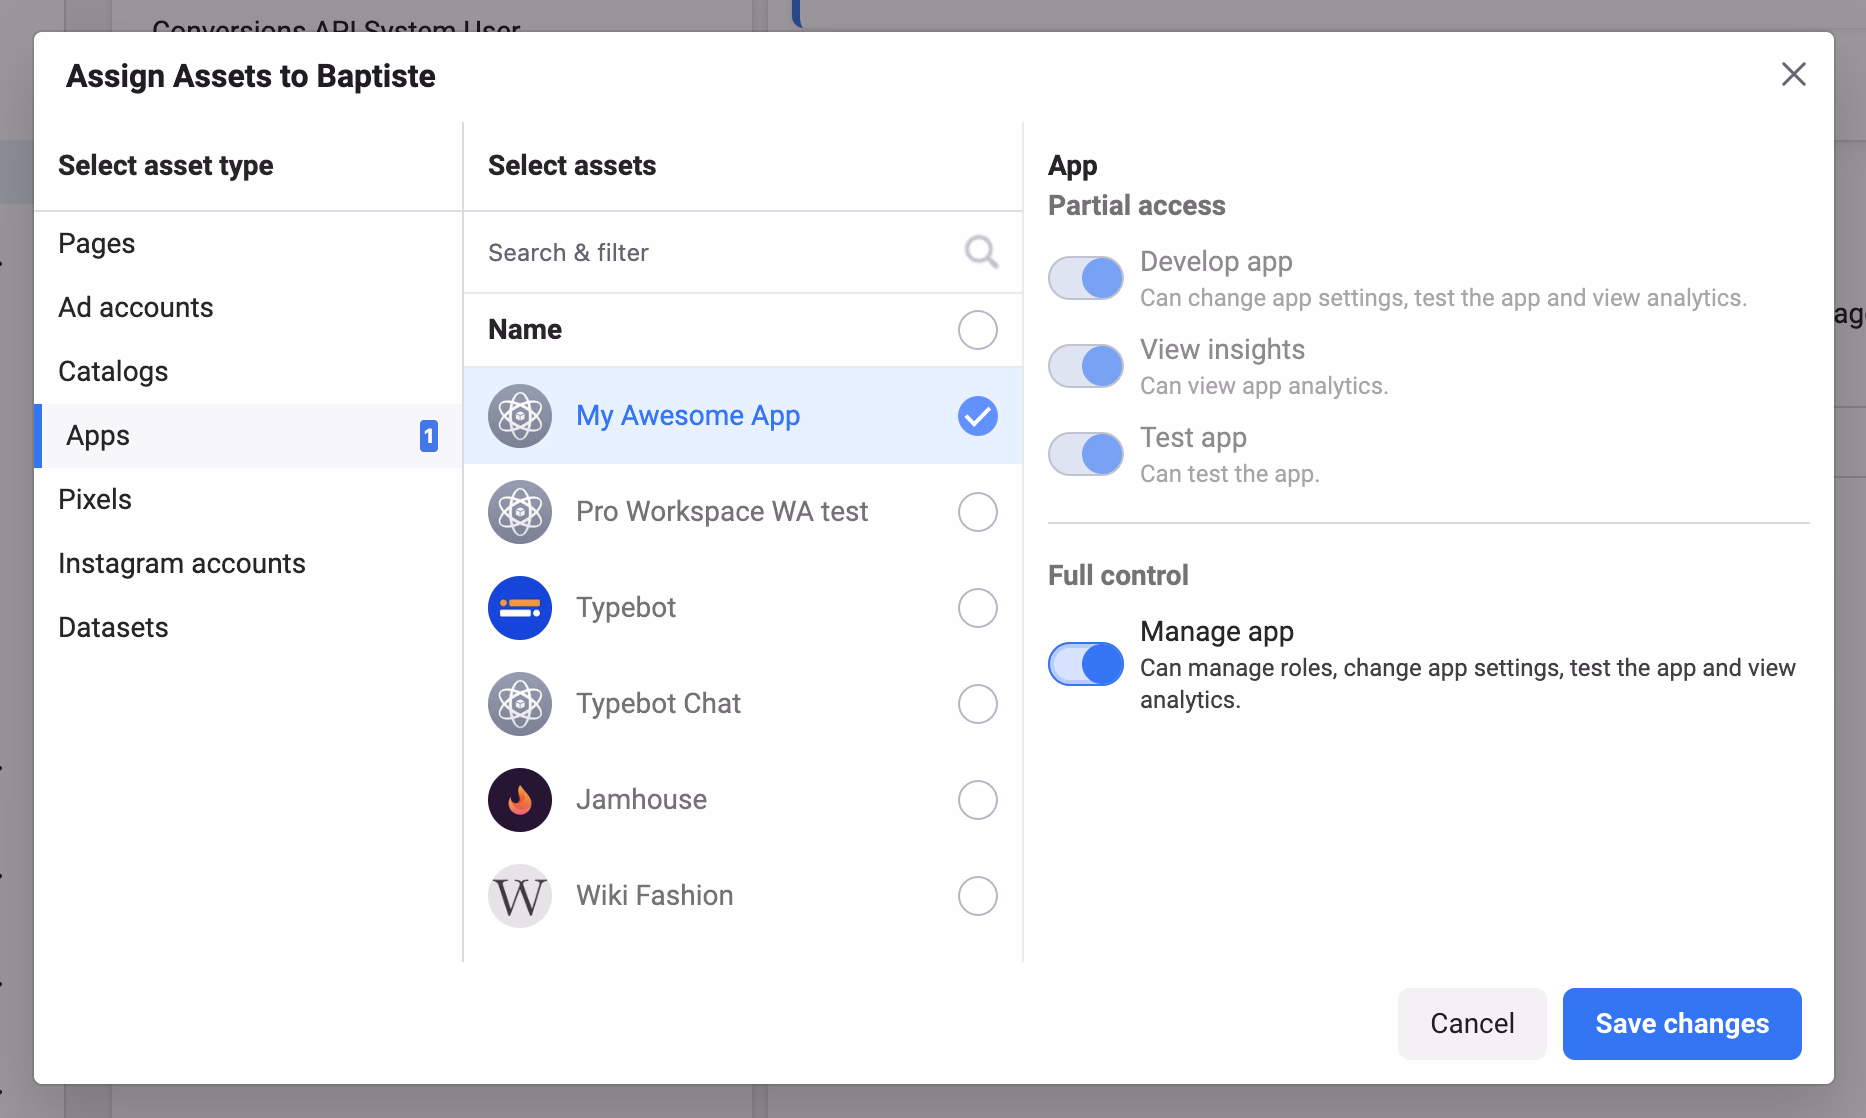Switch to the Pages asset type
Viewport: 1866px width, 1118px height.
[x=96, y=243]
